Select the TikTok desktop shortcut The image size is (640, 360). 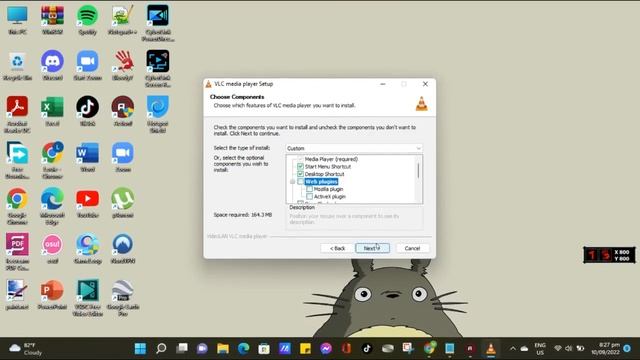(x=87, y=112)
